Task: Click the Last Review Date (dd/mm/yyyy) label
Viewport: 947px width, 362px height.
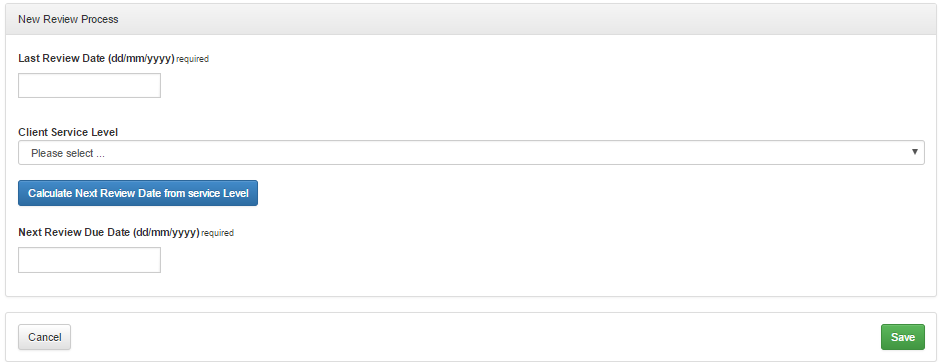Action: tap(96, 59)
